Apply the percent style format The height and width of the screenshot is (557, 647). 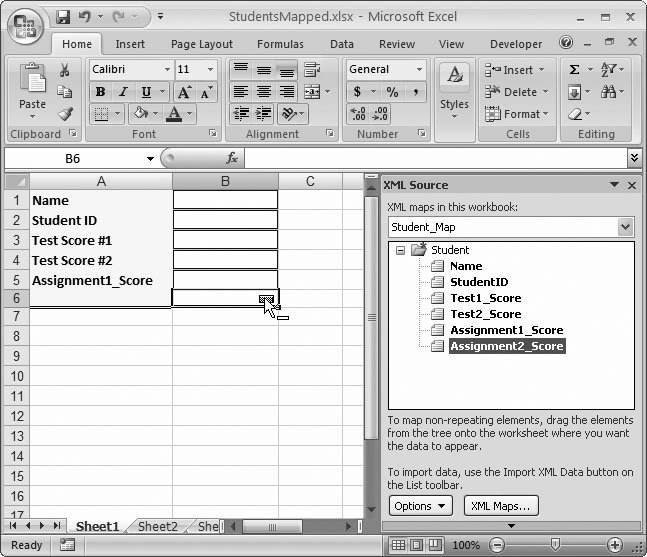pyautogui.click(x=392, y=92)
